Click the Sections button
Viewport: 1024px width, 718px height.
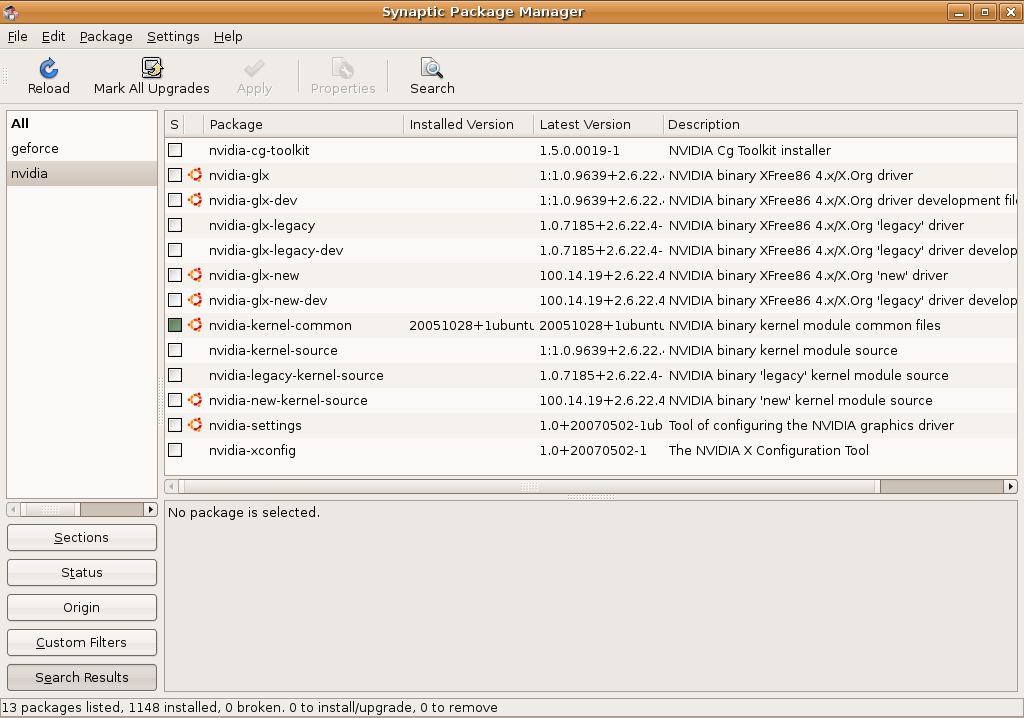click(x=82, y=538)
